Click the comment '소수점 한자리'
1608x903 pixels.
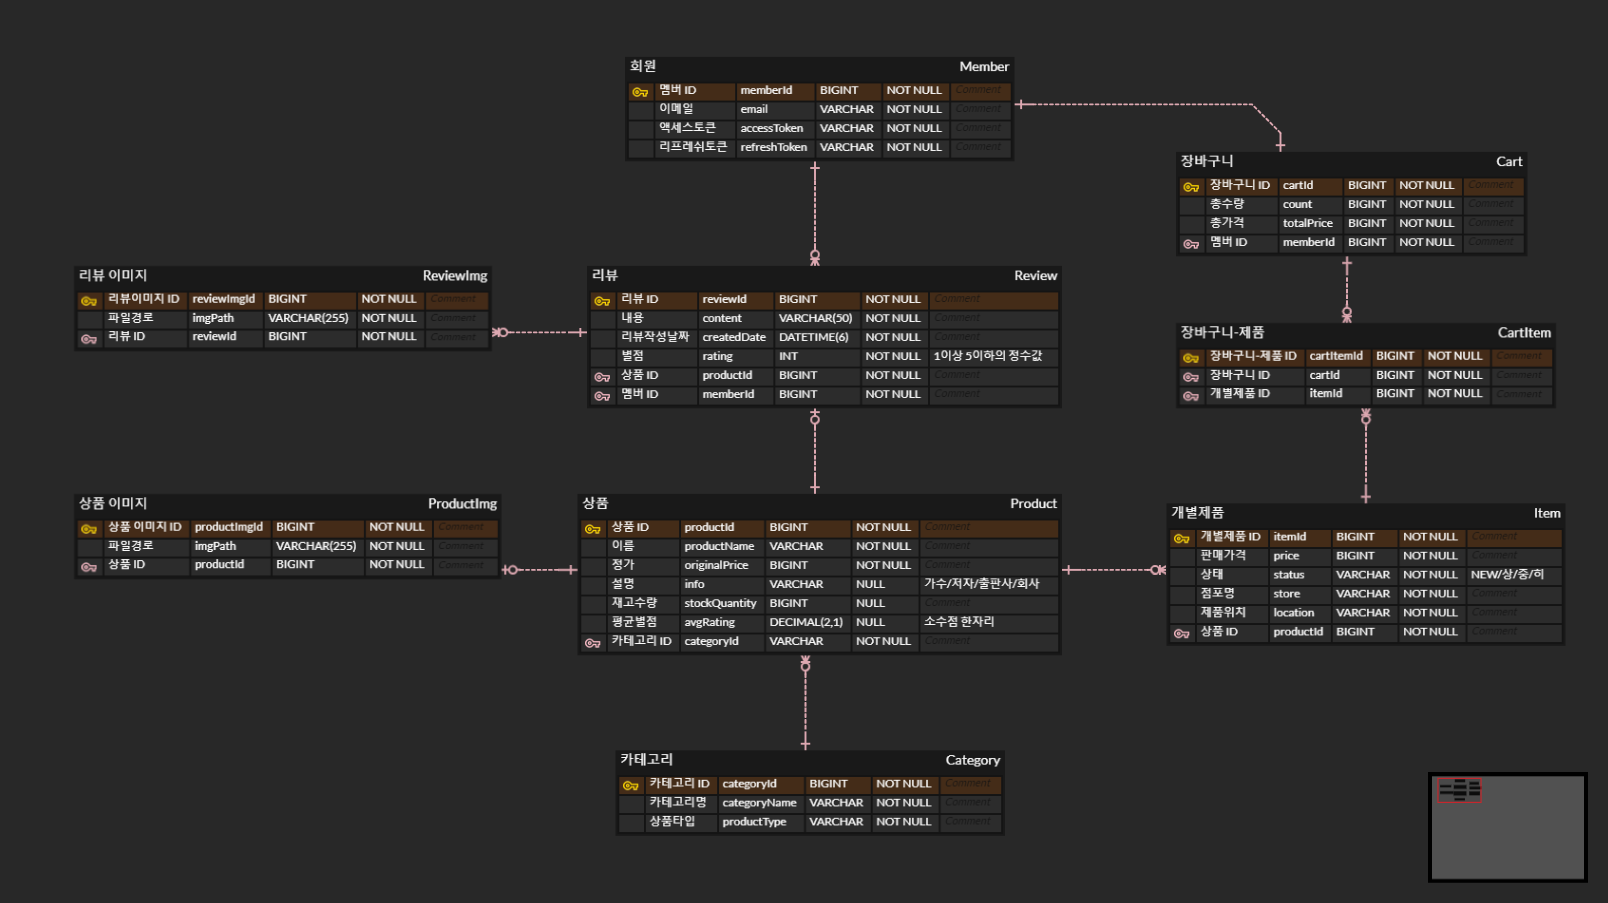pyautogui.click(x=958, y=623)
